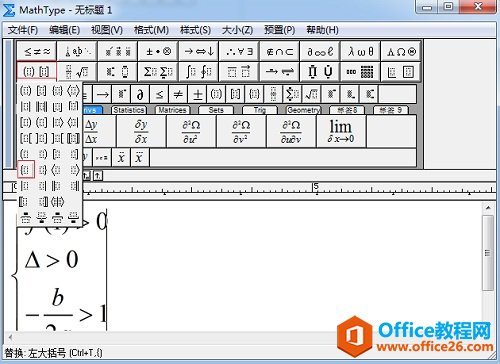Viewport: 500px width, 364px height.
Task: Click the Δ > 0 line in equation
Action: 52,260
